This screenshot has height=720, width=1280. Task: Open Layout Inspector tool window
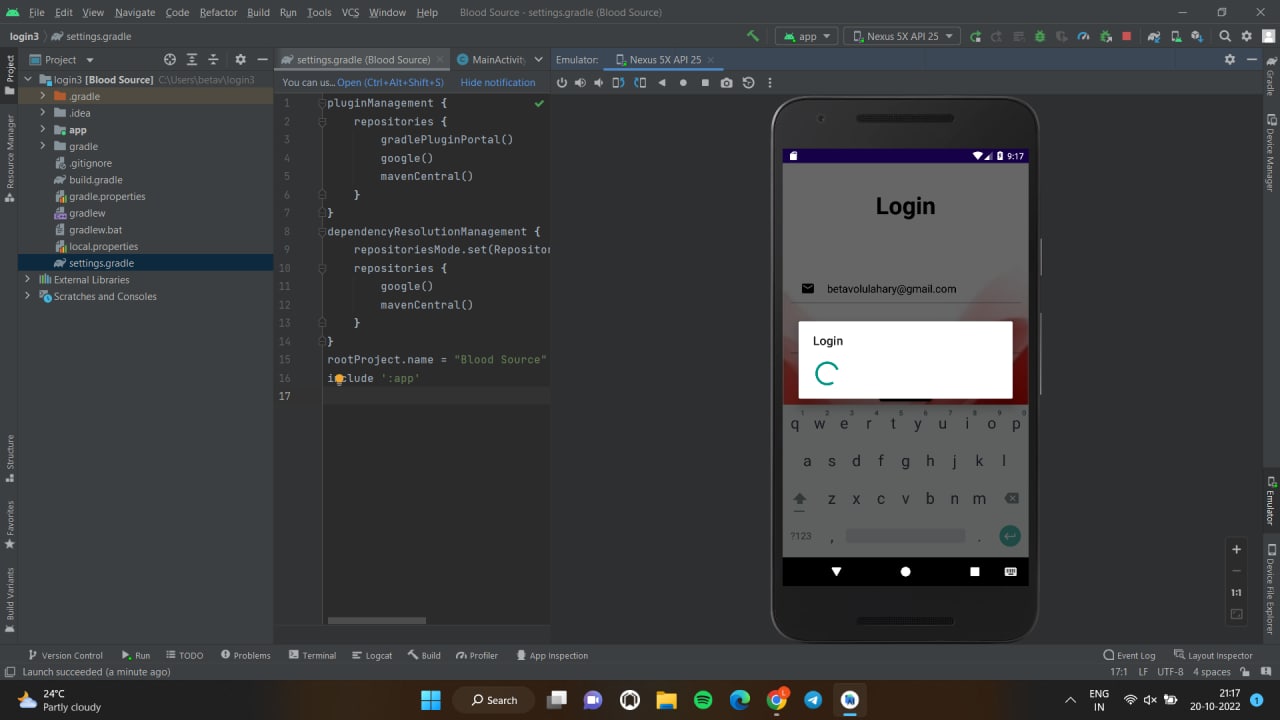point(1213,656)
